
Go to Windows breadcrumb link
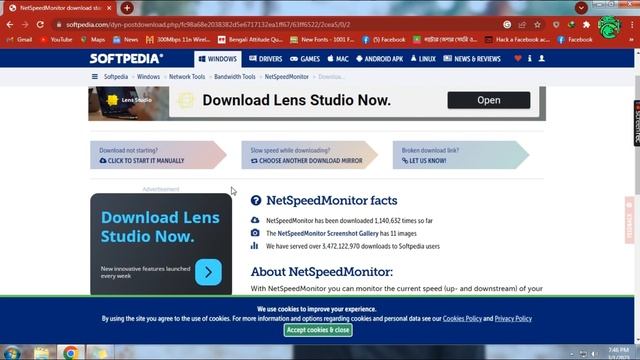click(148, 77)
